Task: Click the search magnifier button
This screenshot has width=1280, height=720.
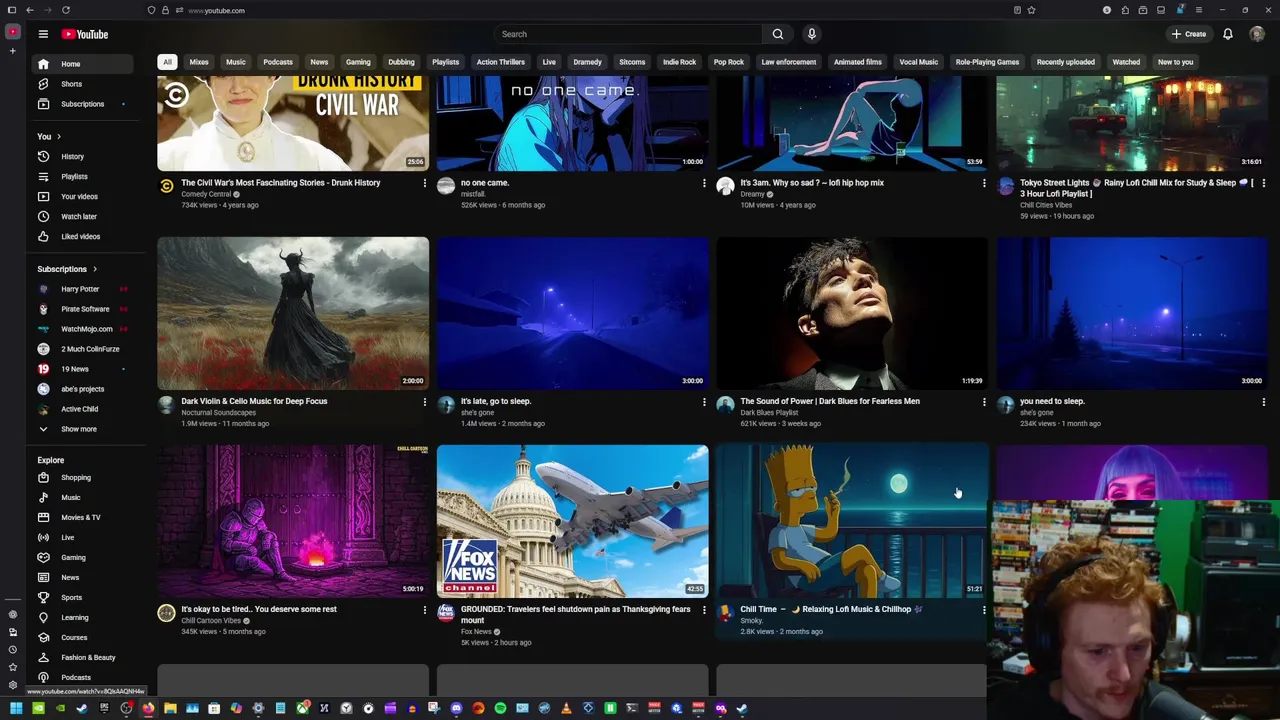Action: click(777, 34)
